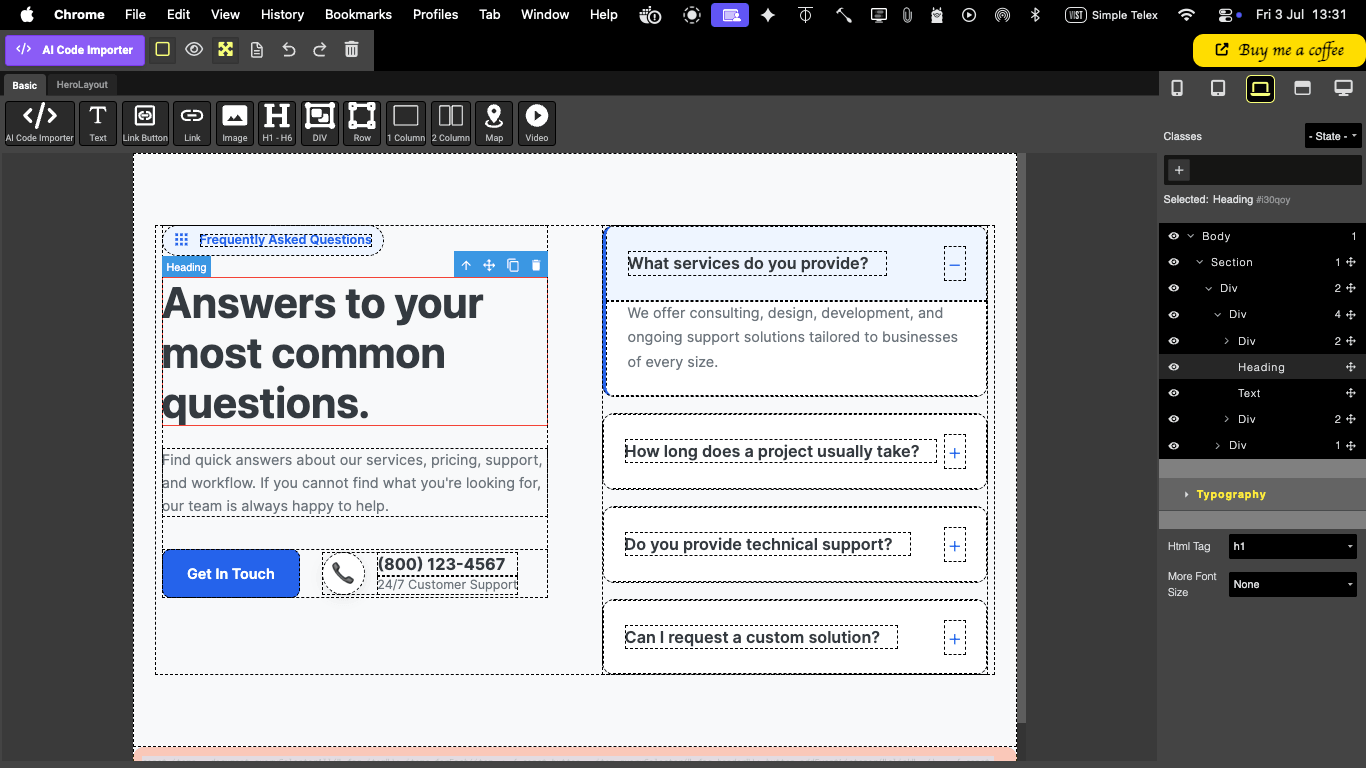The height and width of the screenshot is (768, 1366).
Task: Click the move handle on the Heading layer row
Action: point(1351,367)
